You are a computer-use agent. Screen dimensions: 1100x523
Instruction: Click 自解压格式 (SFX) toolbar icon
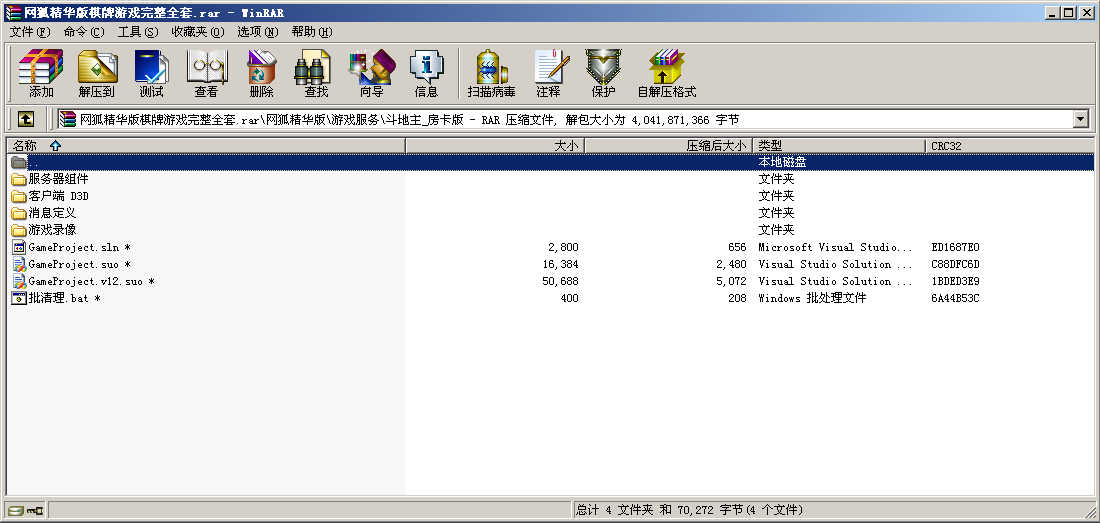pyautogui.click(x=666, y=74)
